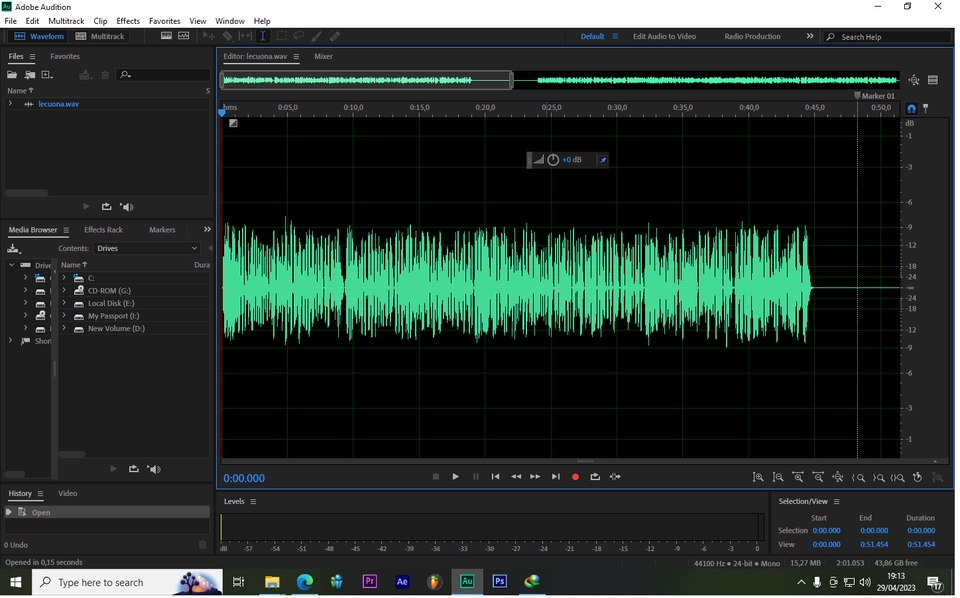Click the zoom navigator overview bar
The image size is (960, 598).
[367, 80]
